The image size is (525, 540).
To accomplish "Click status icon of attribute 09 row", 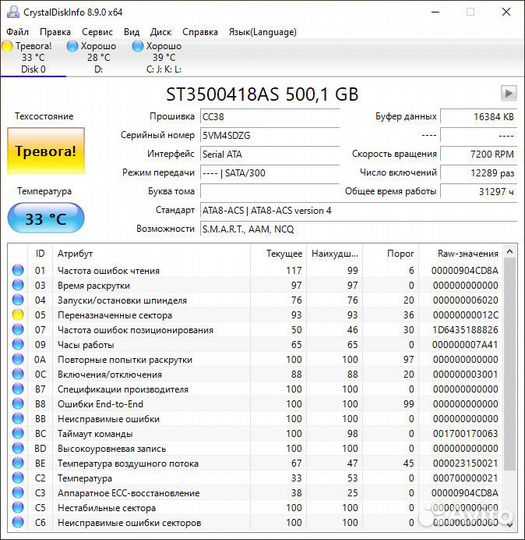I will (18, 344).
